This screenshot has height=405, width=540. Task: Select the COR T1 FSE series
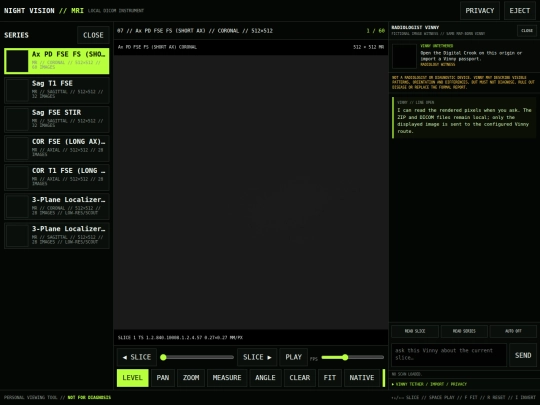(x=56, y=177)
